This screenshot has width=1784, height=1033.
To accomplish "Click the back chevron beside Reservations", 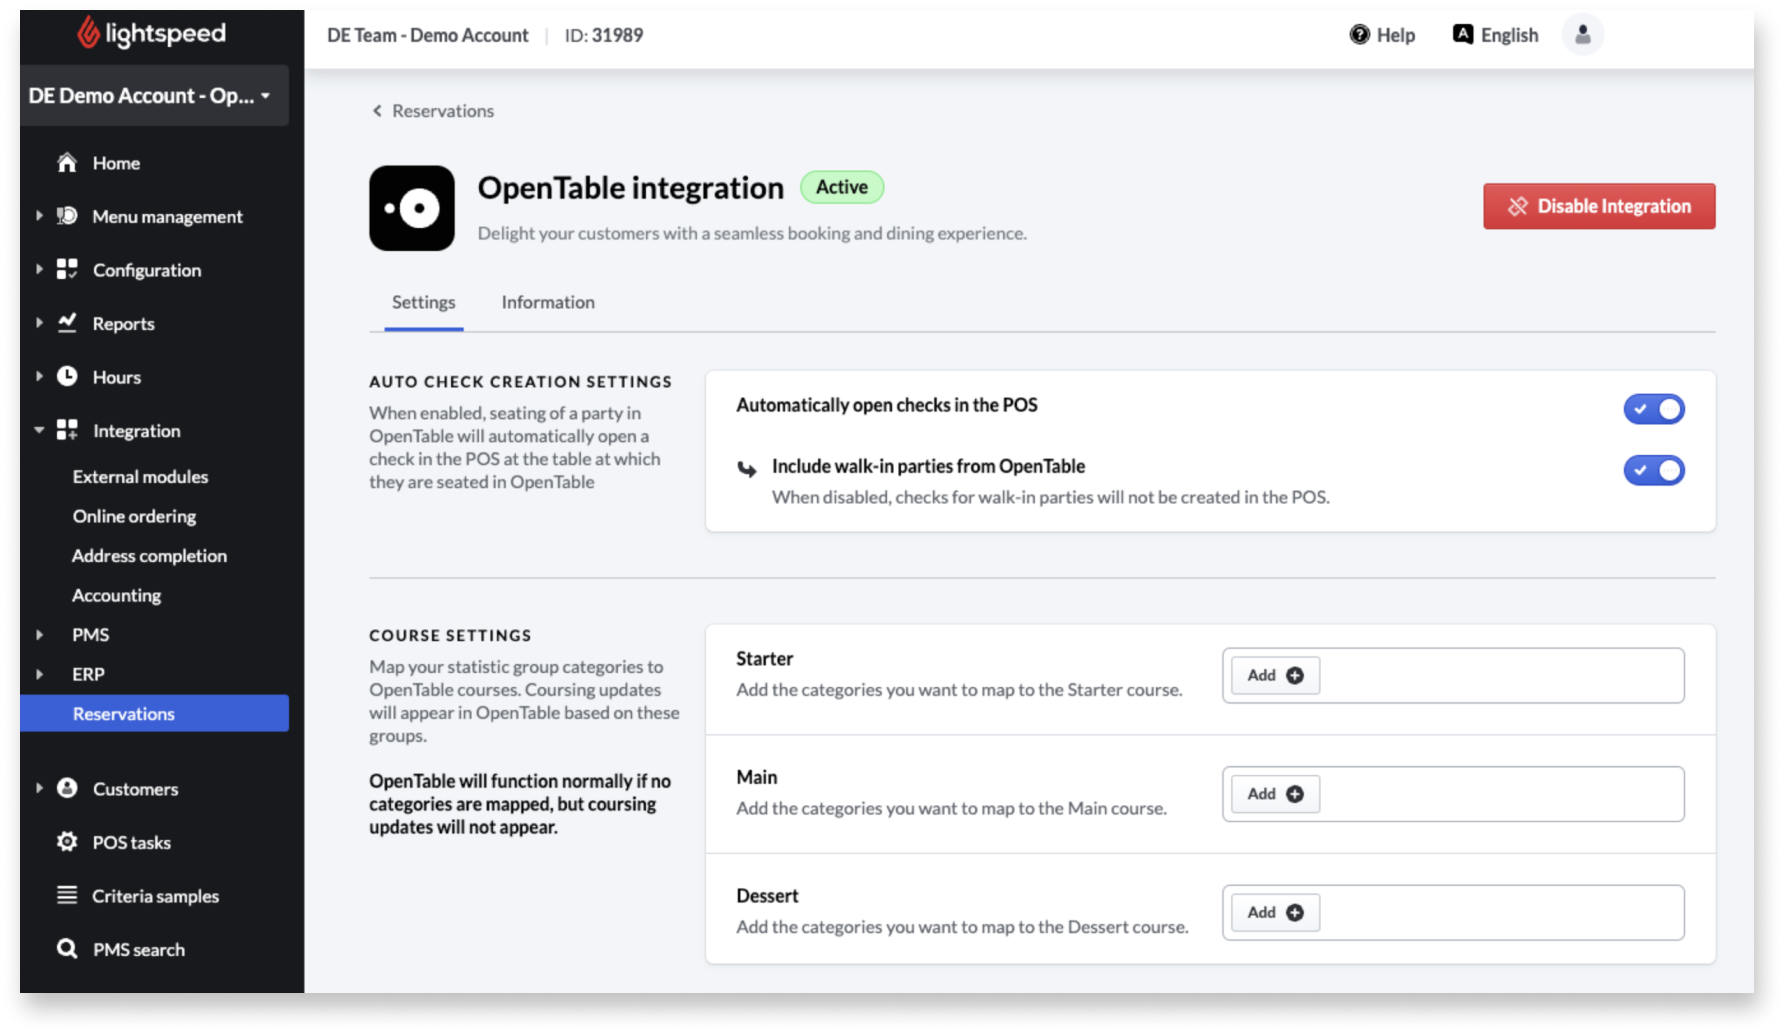I will tap(377, 111).
